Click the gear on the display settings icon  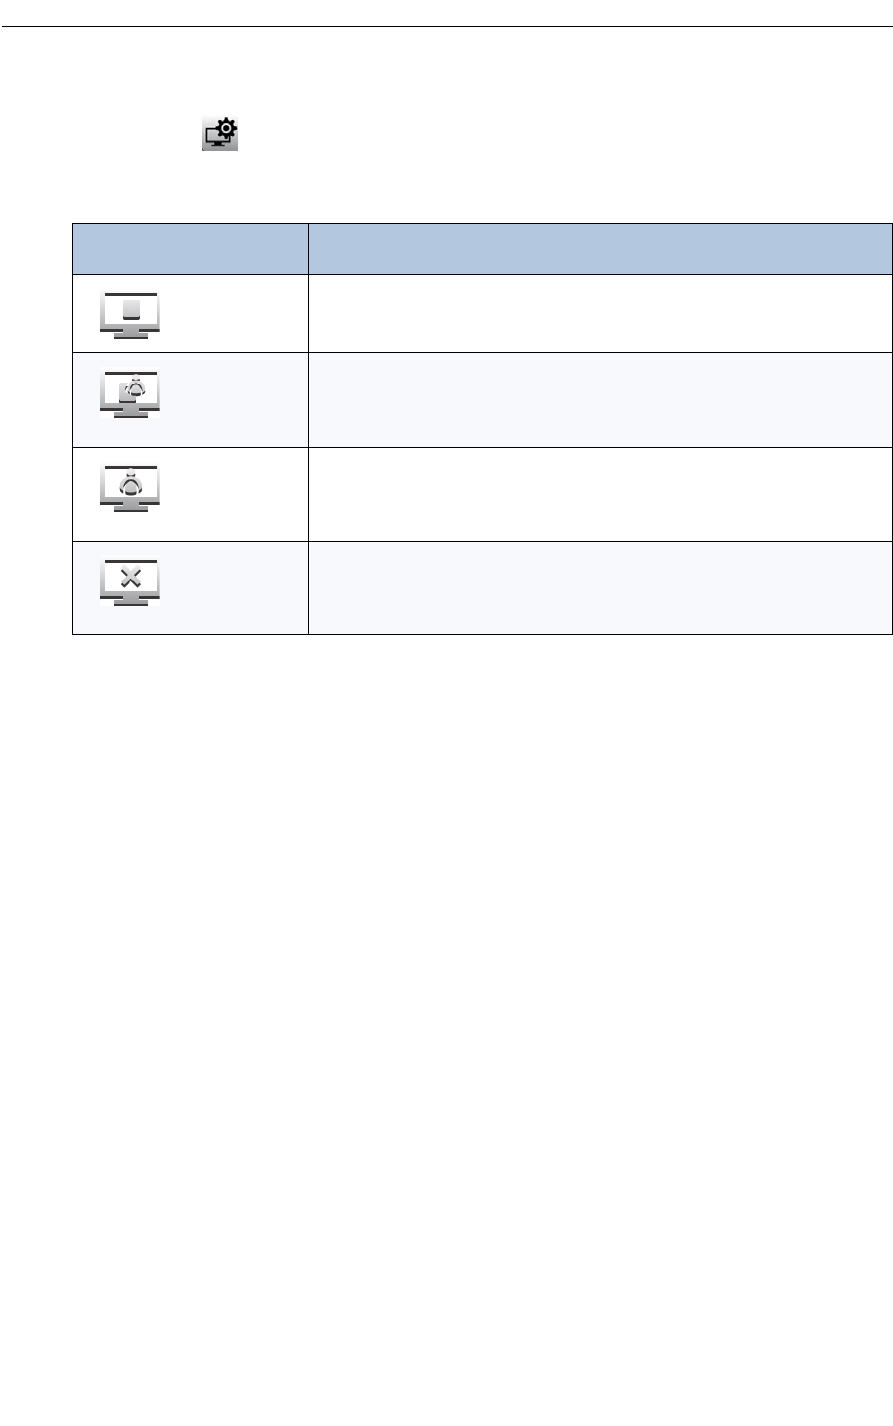point(226,128)
